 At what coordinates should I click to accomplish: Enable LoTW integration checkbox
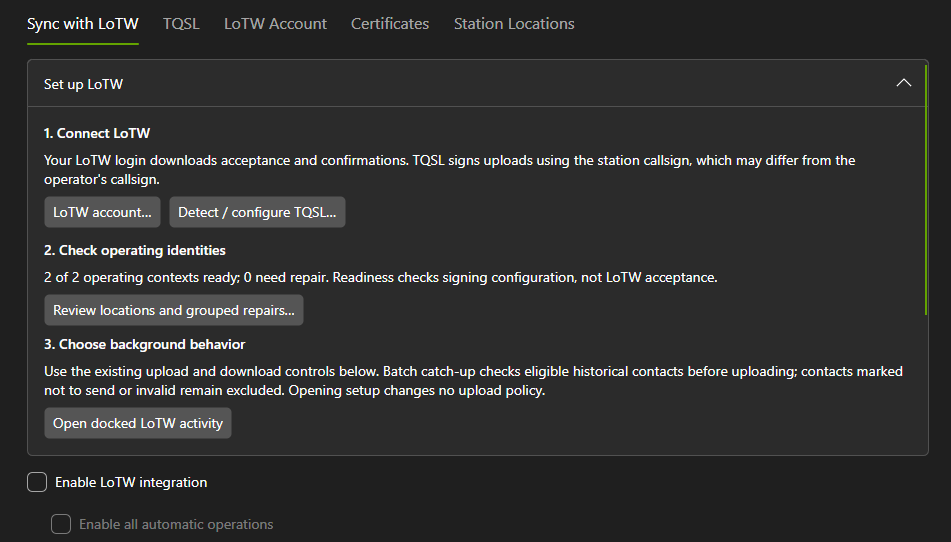point(37,482)
